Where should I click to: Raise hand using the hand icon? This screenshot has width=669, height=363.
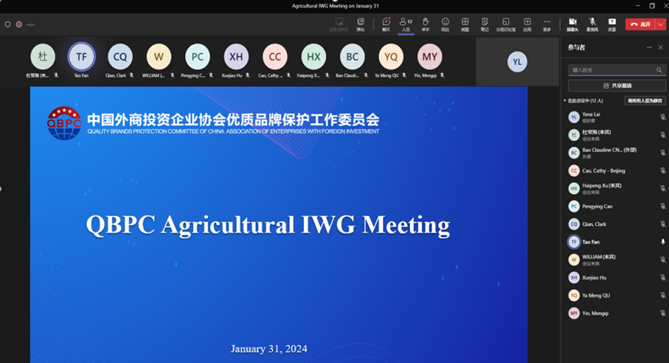click(x=425, y=24)
